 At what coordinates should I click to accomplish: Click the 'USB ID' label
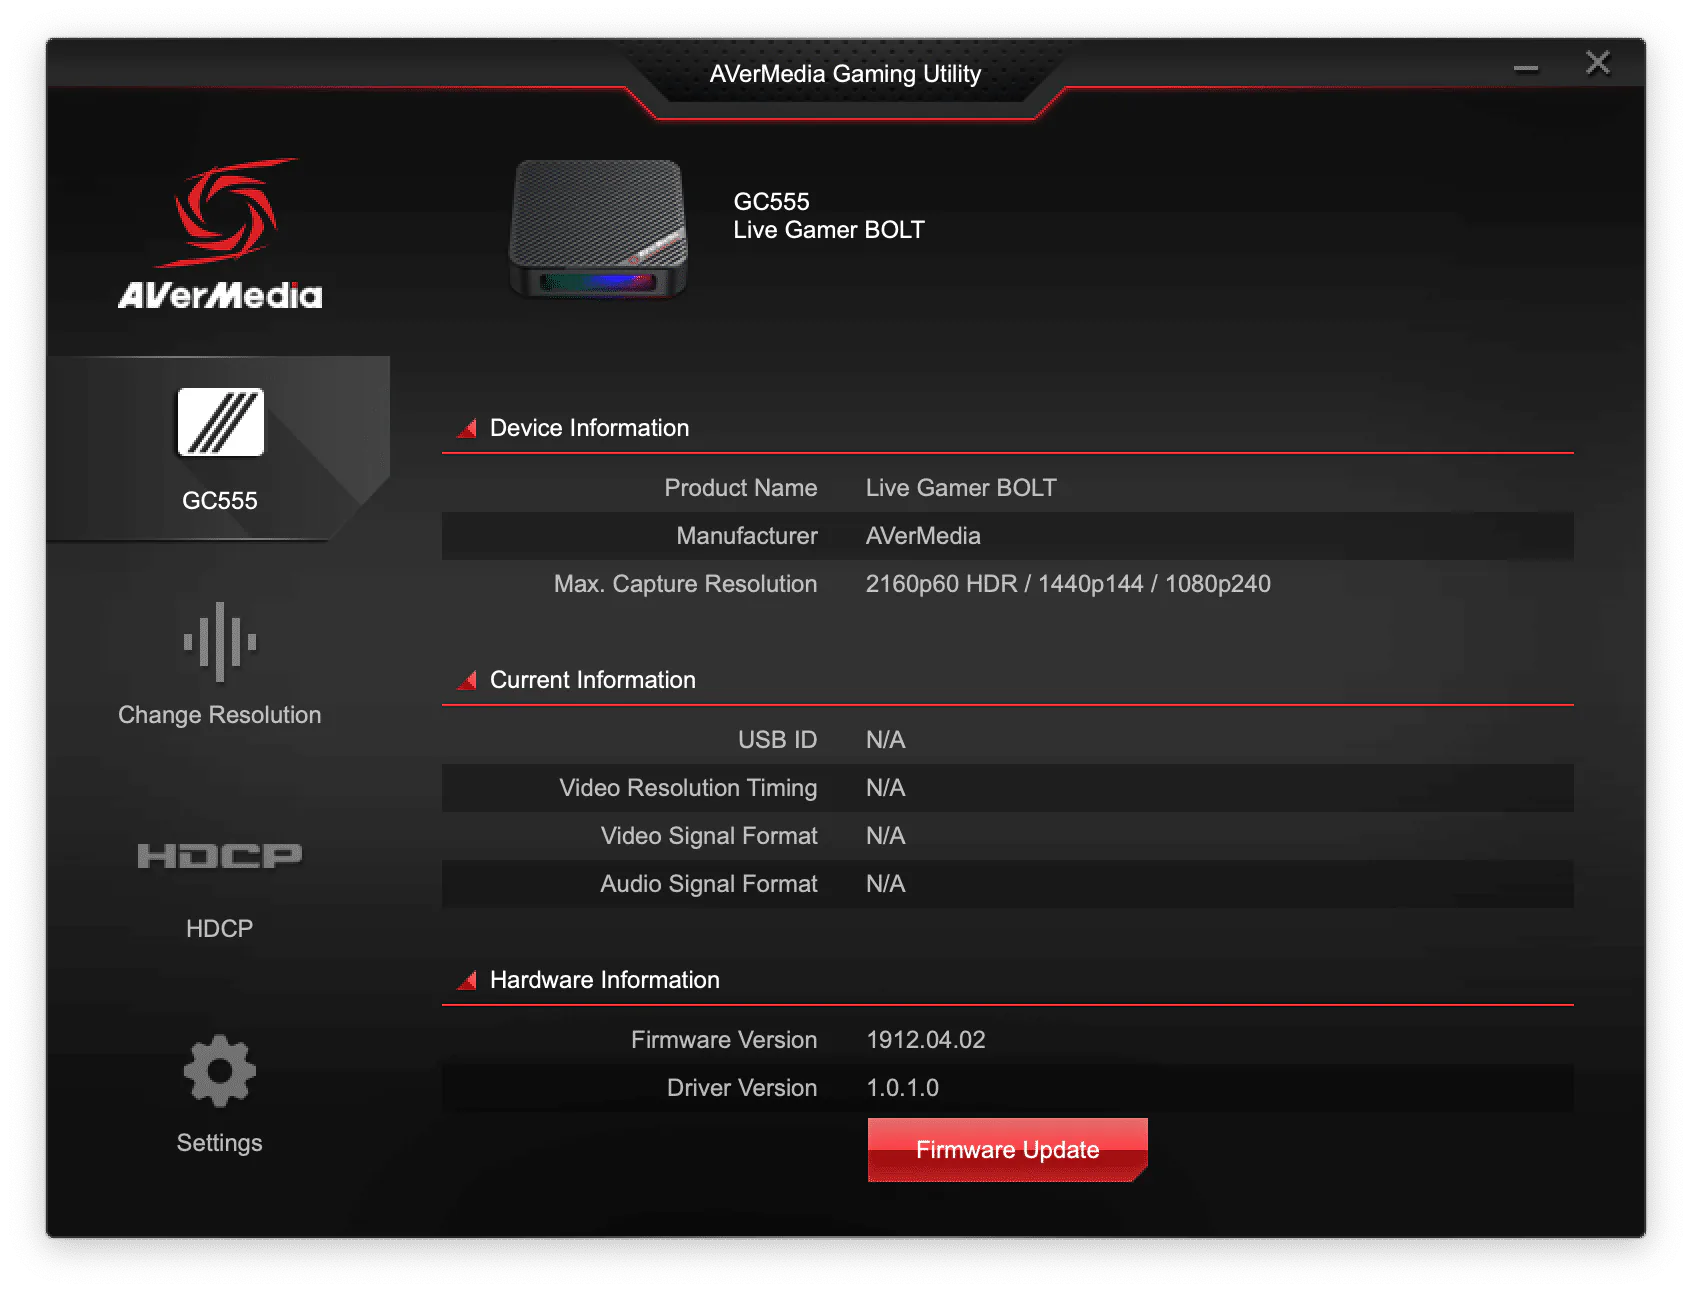click(777, 740)
